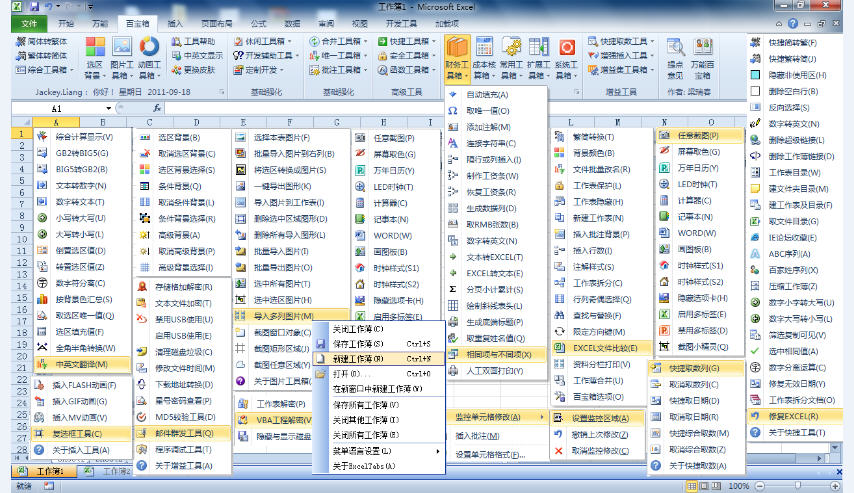This screenshot has height=493, width=854.
Task: Click the Save icon in quick access toolbar
Action: click(x=35, y=7)
